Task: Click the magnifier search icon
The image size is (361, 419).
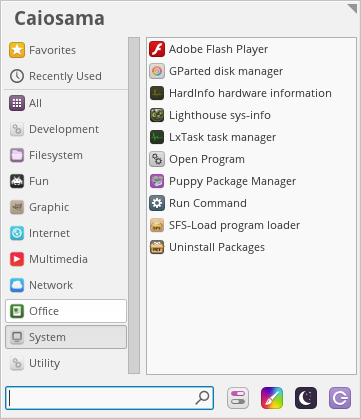Action: click(202, 398)
